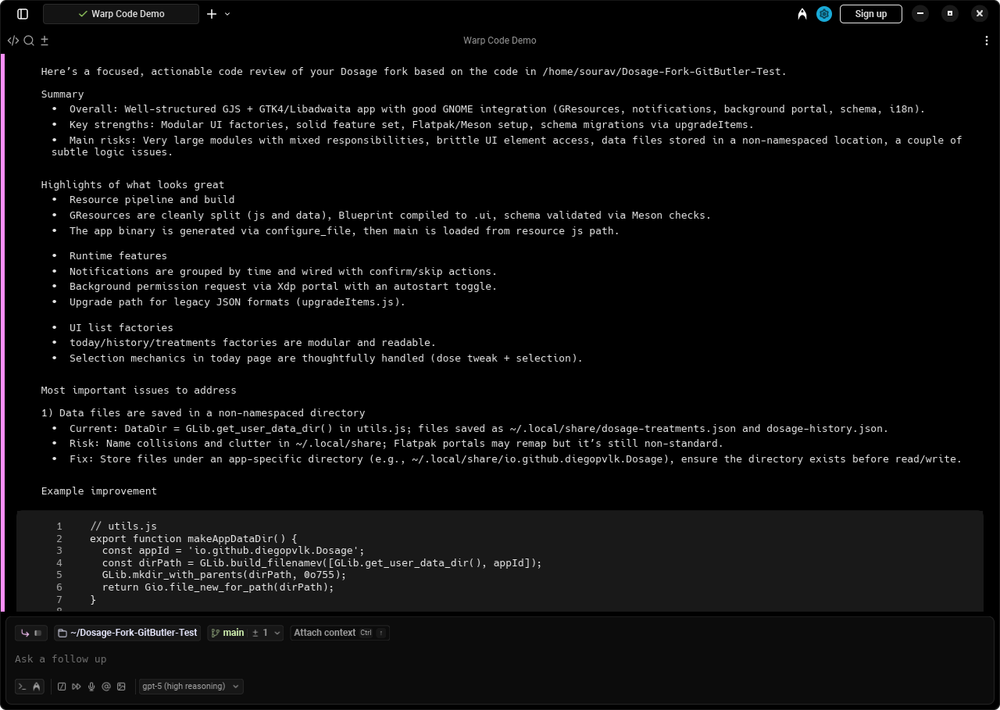Open a new tab with the plus icon
The image size is (1000, 710).
[212, 14]
